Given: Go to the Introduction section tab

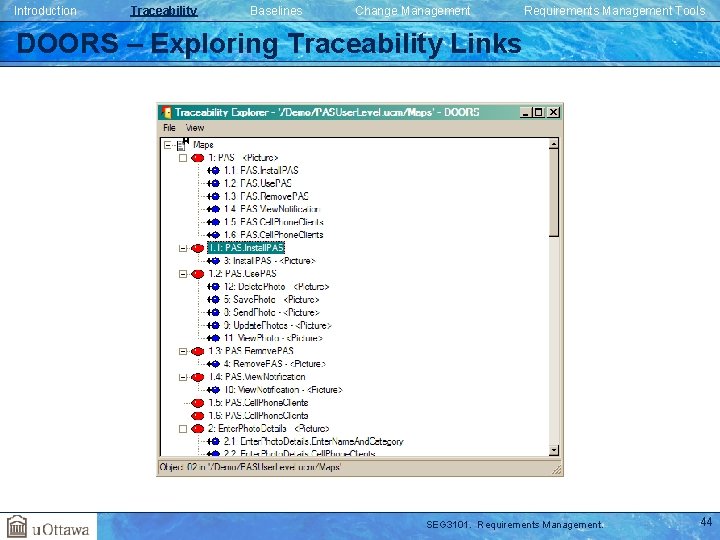Looking at the screenshot, I should tap(45, 11).
